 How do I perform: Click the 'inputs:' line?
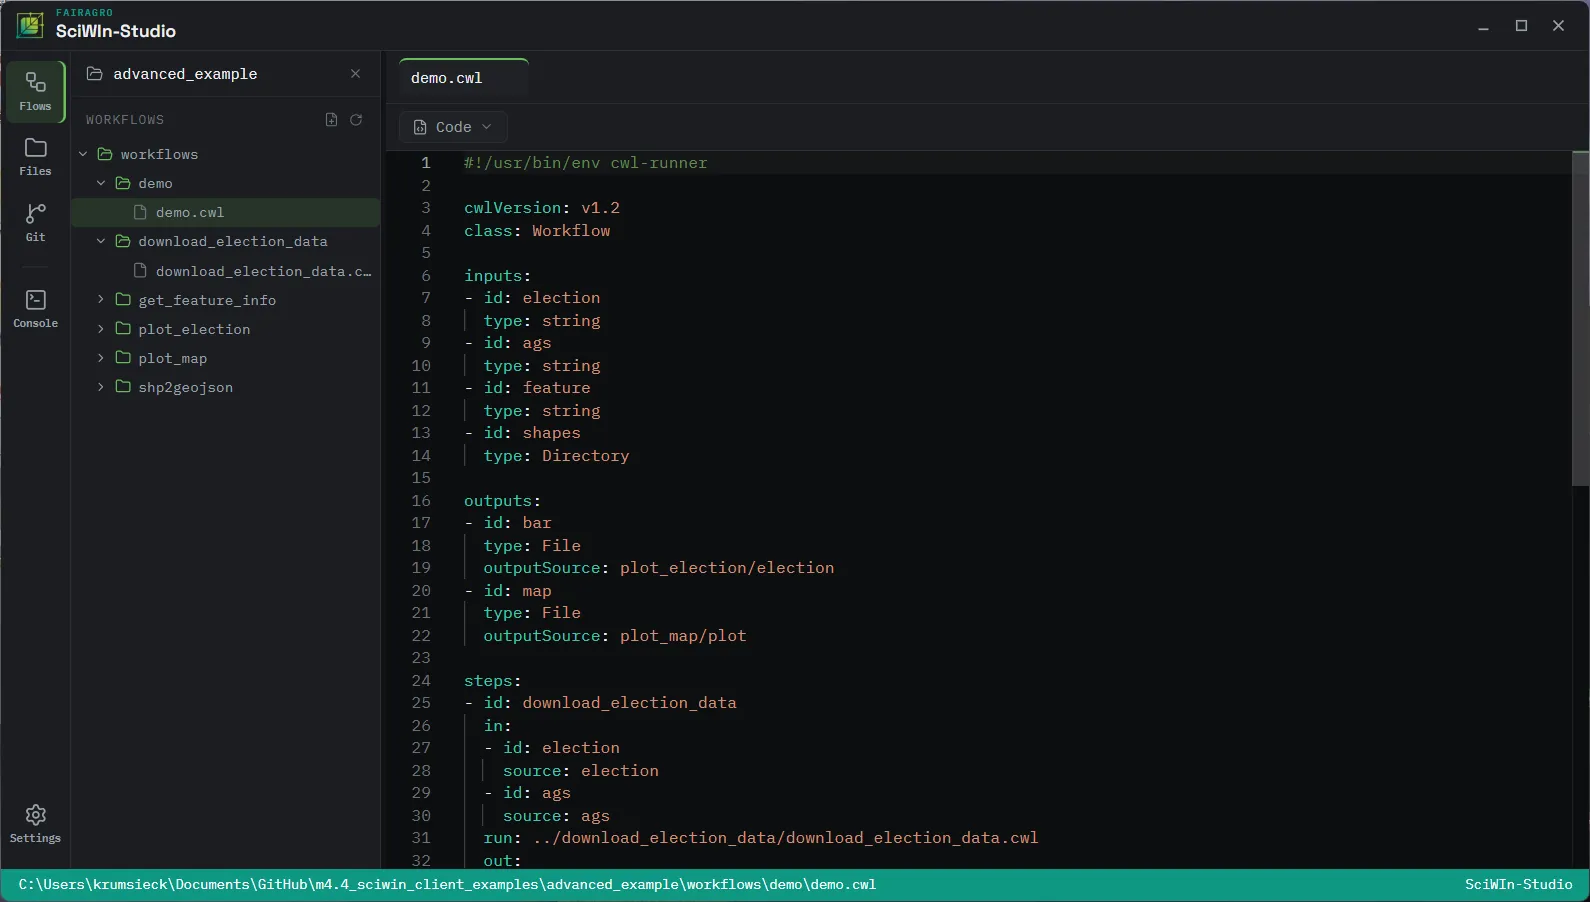coord(497,276)
